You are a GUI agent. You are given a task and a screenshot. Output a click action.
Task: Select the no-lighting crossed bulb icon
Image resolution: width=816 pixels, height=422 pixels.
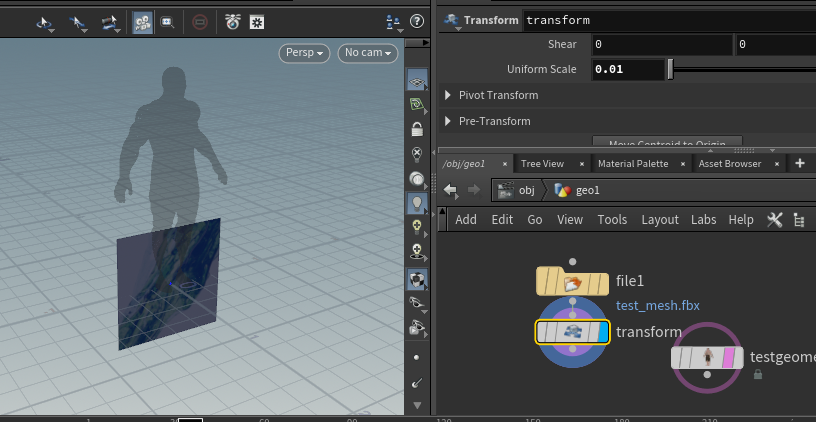click(x=417, y=154)
